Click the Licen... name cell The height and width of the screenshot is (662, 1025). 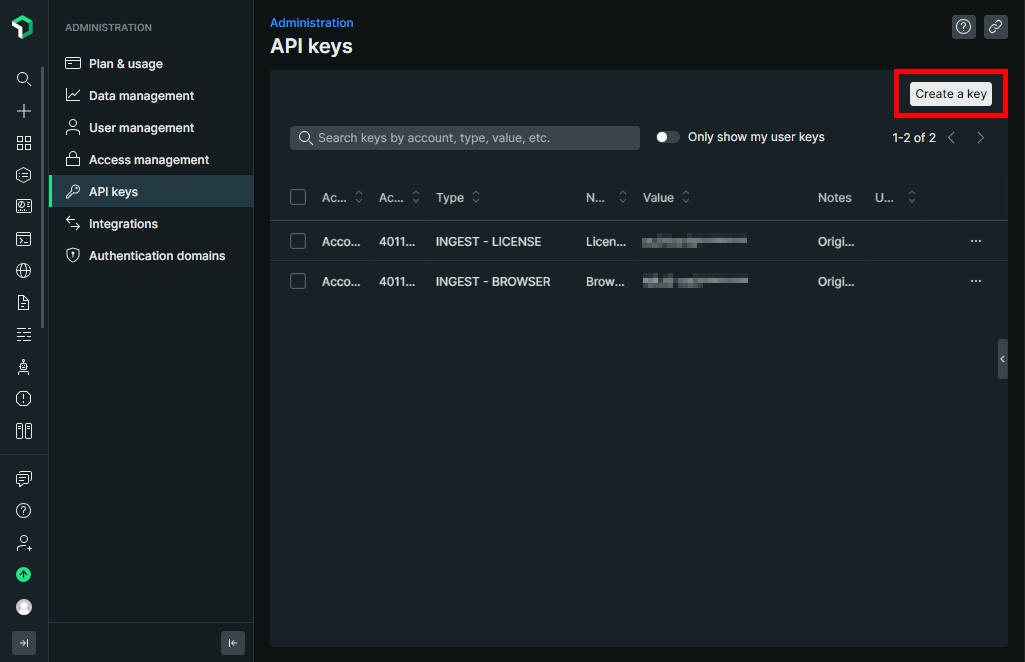pos(606,242)
